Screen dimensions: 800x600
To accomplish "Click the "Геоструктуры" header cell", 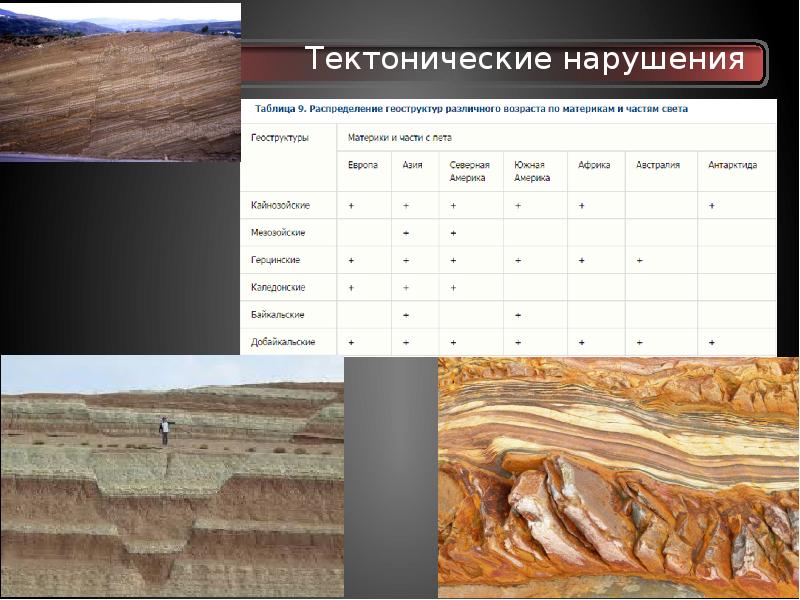I will [280, 137].
